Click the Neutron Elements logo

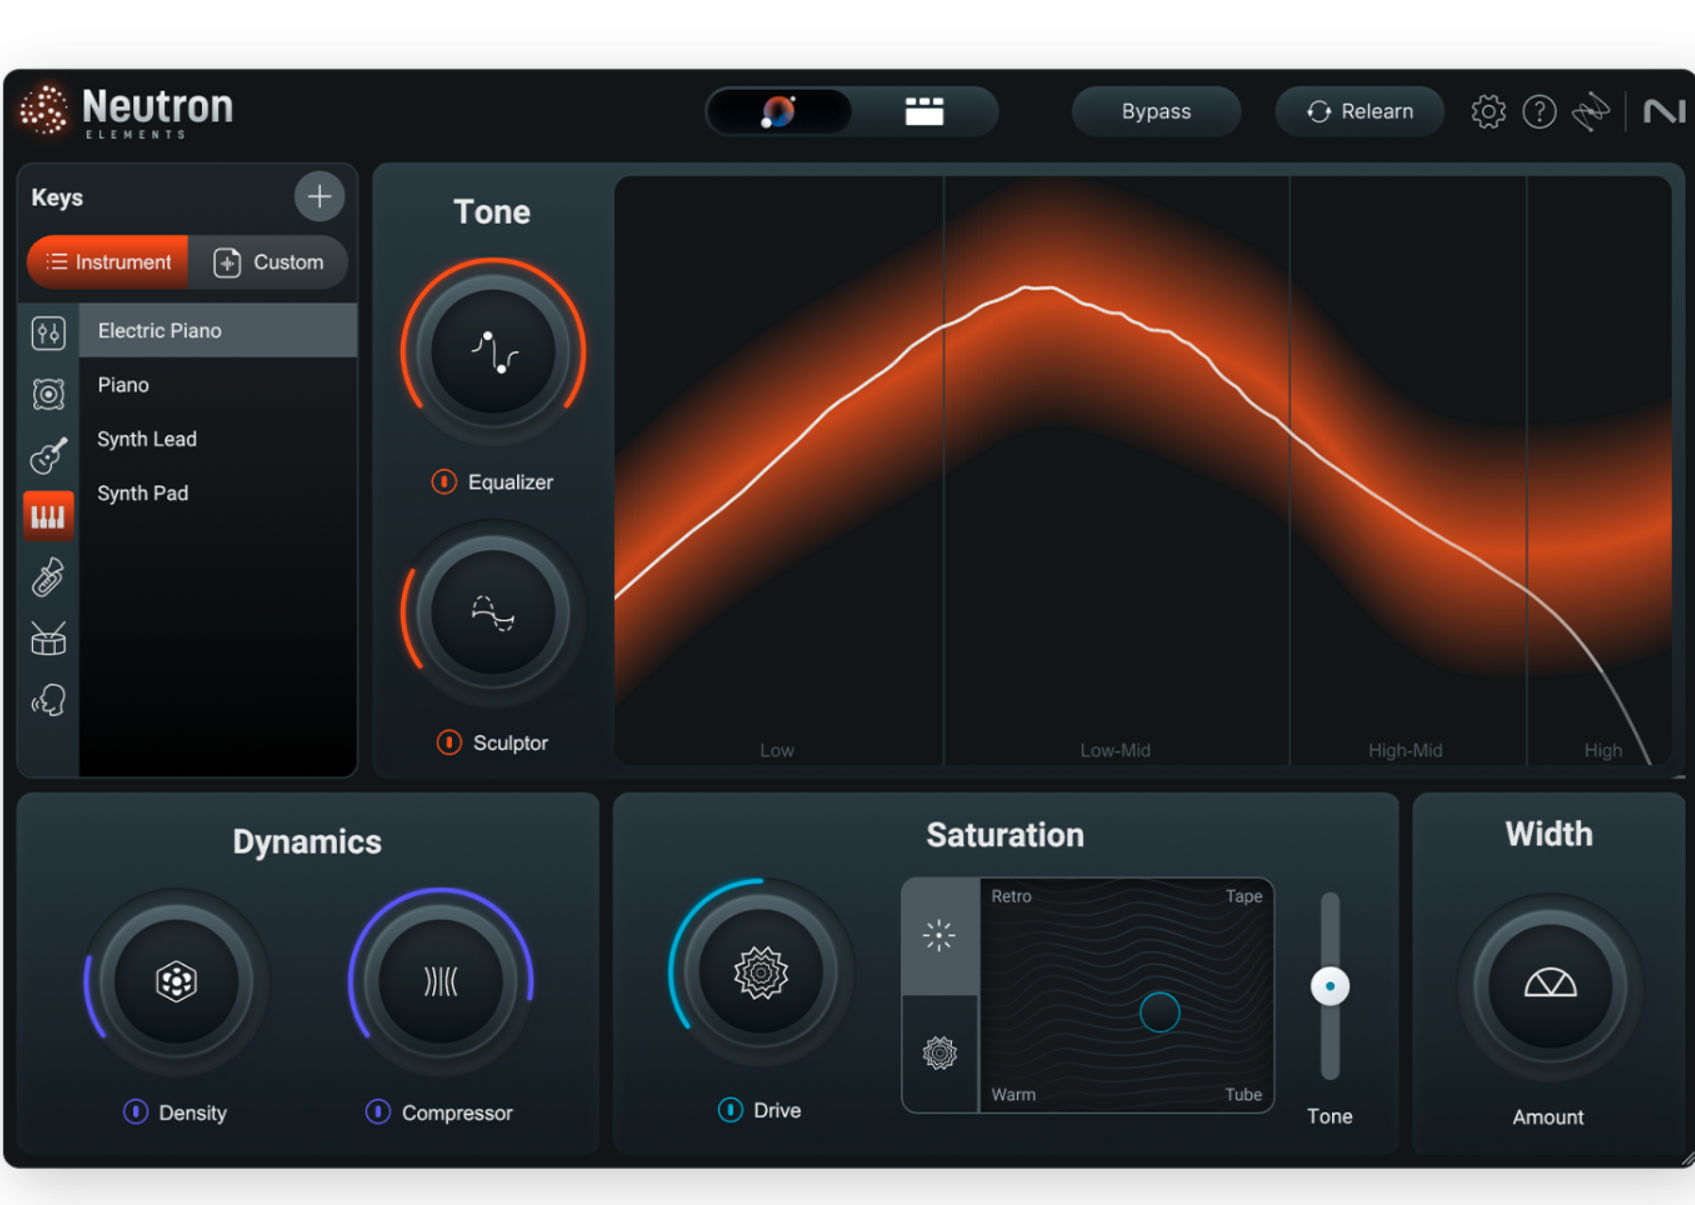(127, 111)
